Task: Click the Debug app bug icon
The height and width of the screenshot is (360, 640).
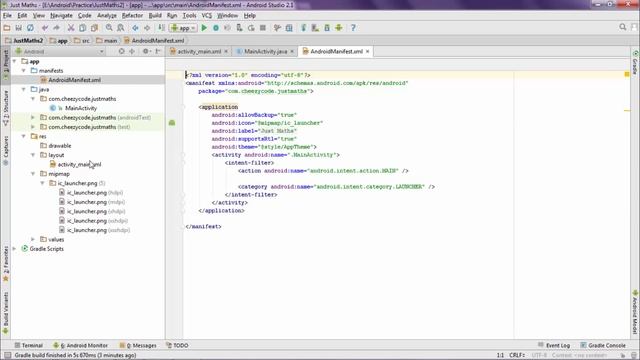Action: [216, 28]
